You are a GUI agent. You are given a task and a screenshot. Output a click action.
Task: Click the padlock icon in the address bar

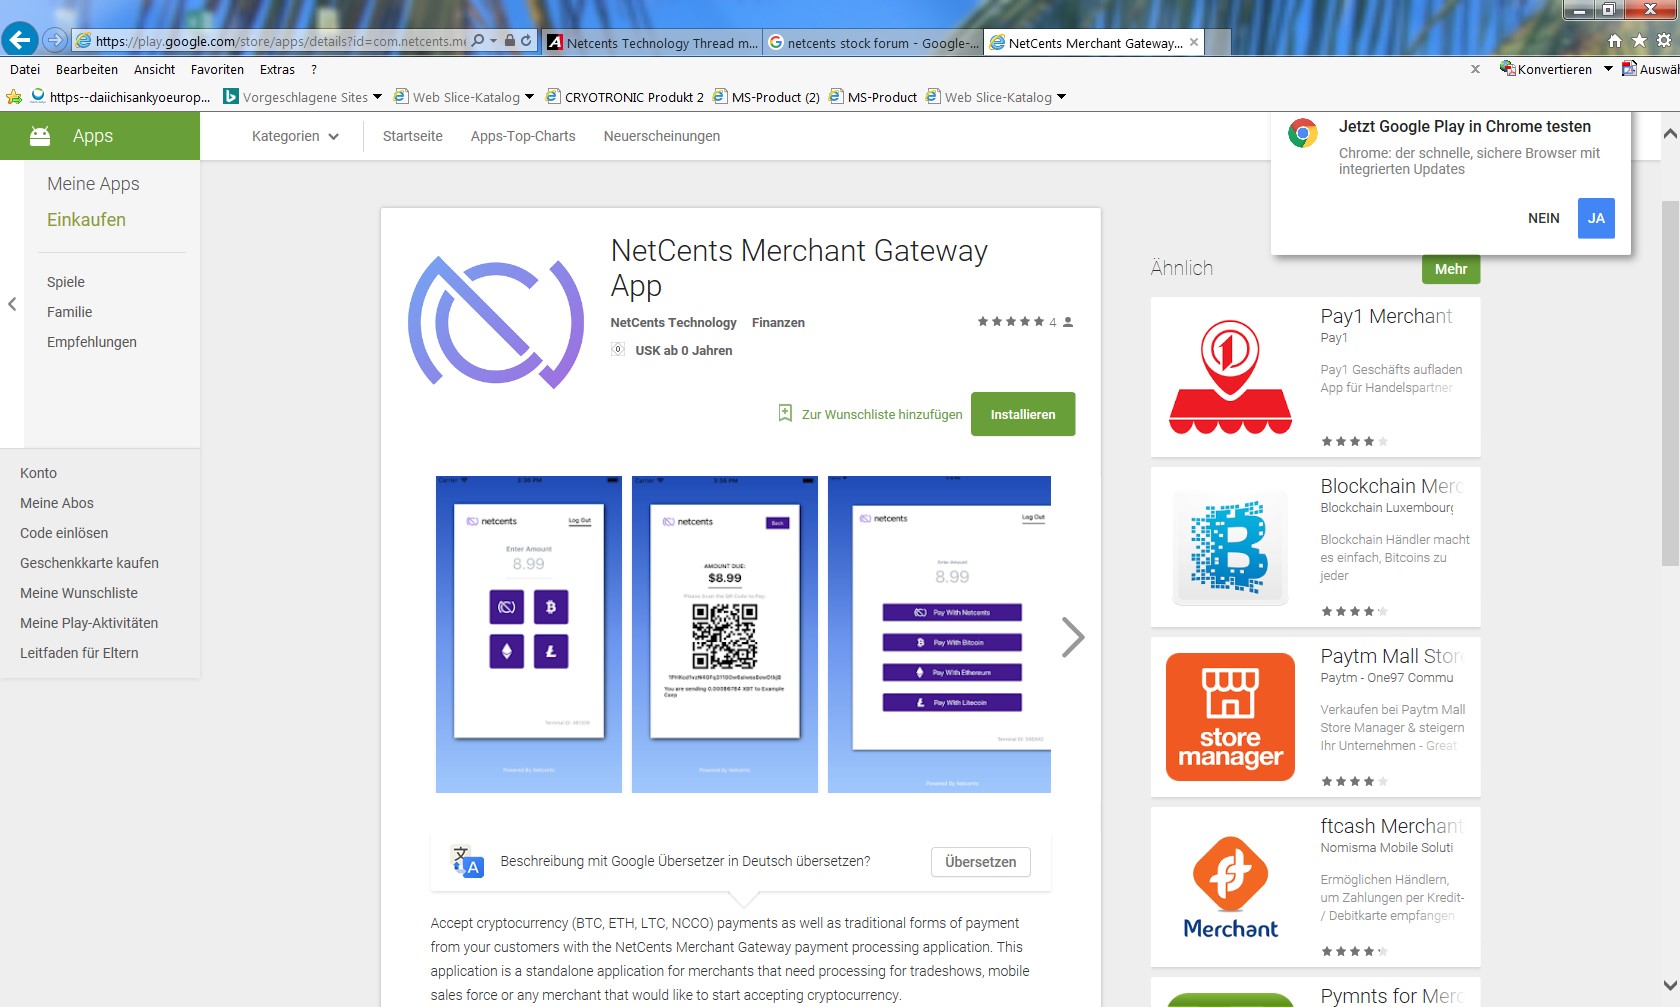click(x=510, y=41)
